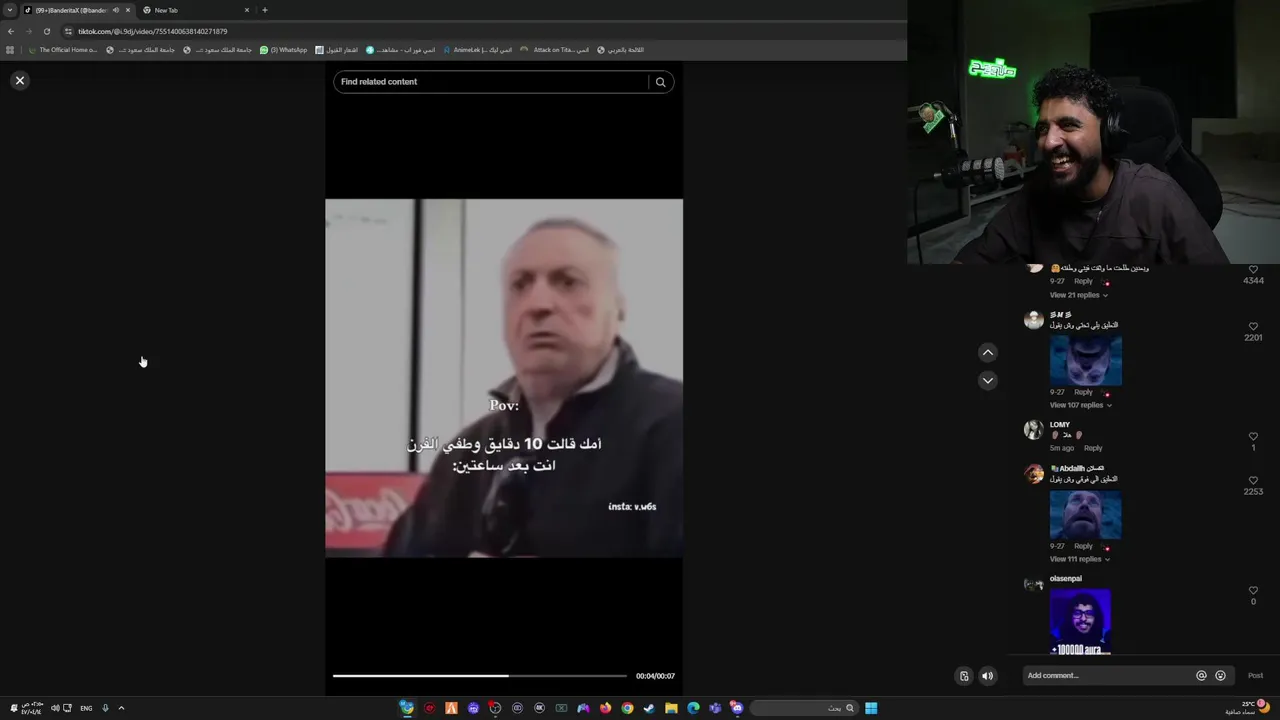The image size is (1280, 720).
Task: Seek using the video progress bar
Action: (480, 676)
